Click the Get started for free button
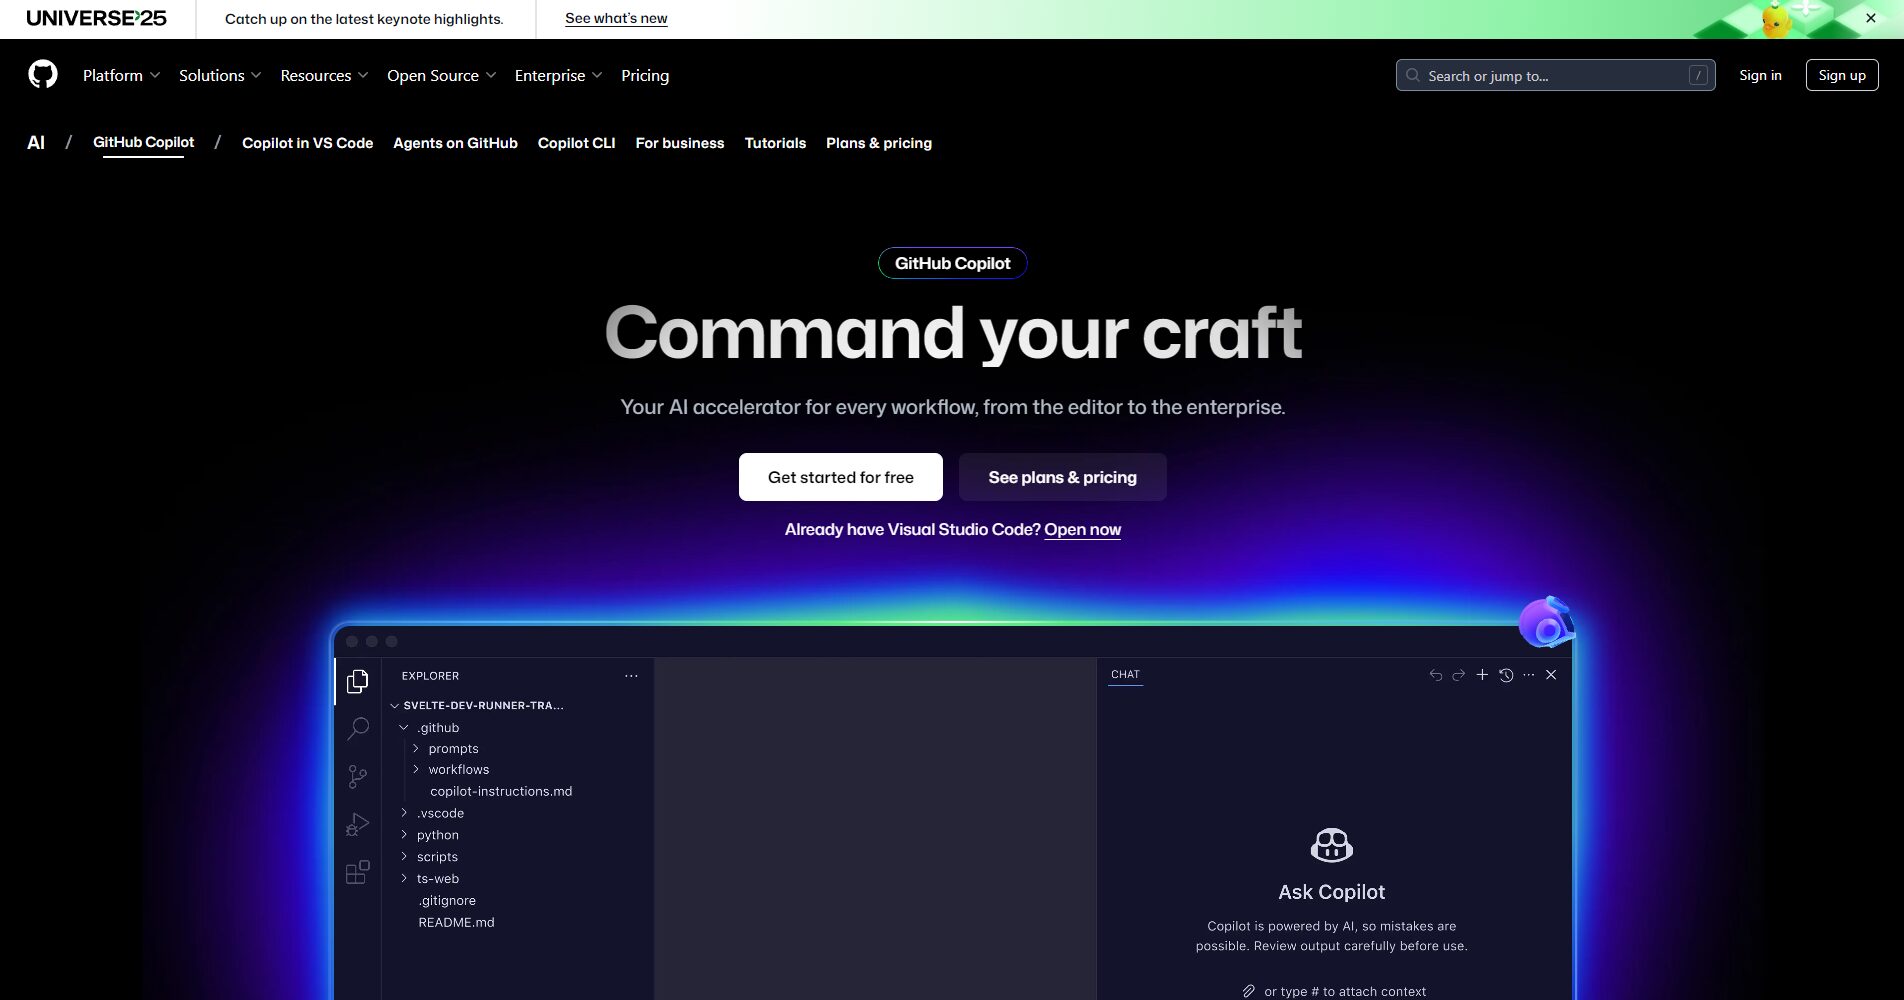The width and height of the screenshot is (1904, 1000). (x=840, y=477)
